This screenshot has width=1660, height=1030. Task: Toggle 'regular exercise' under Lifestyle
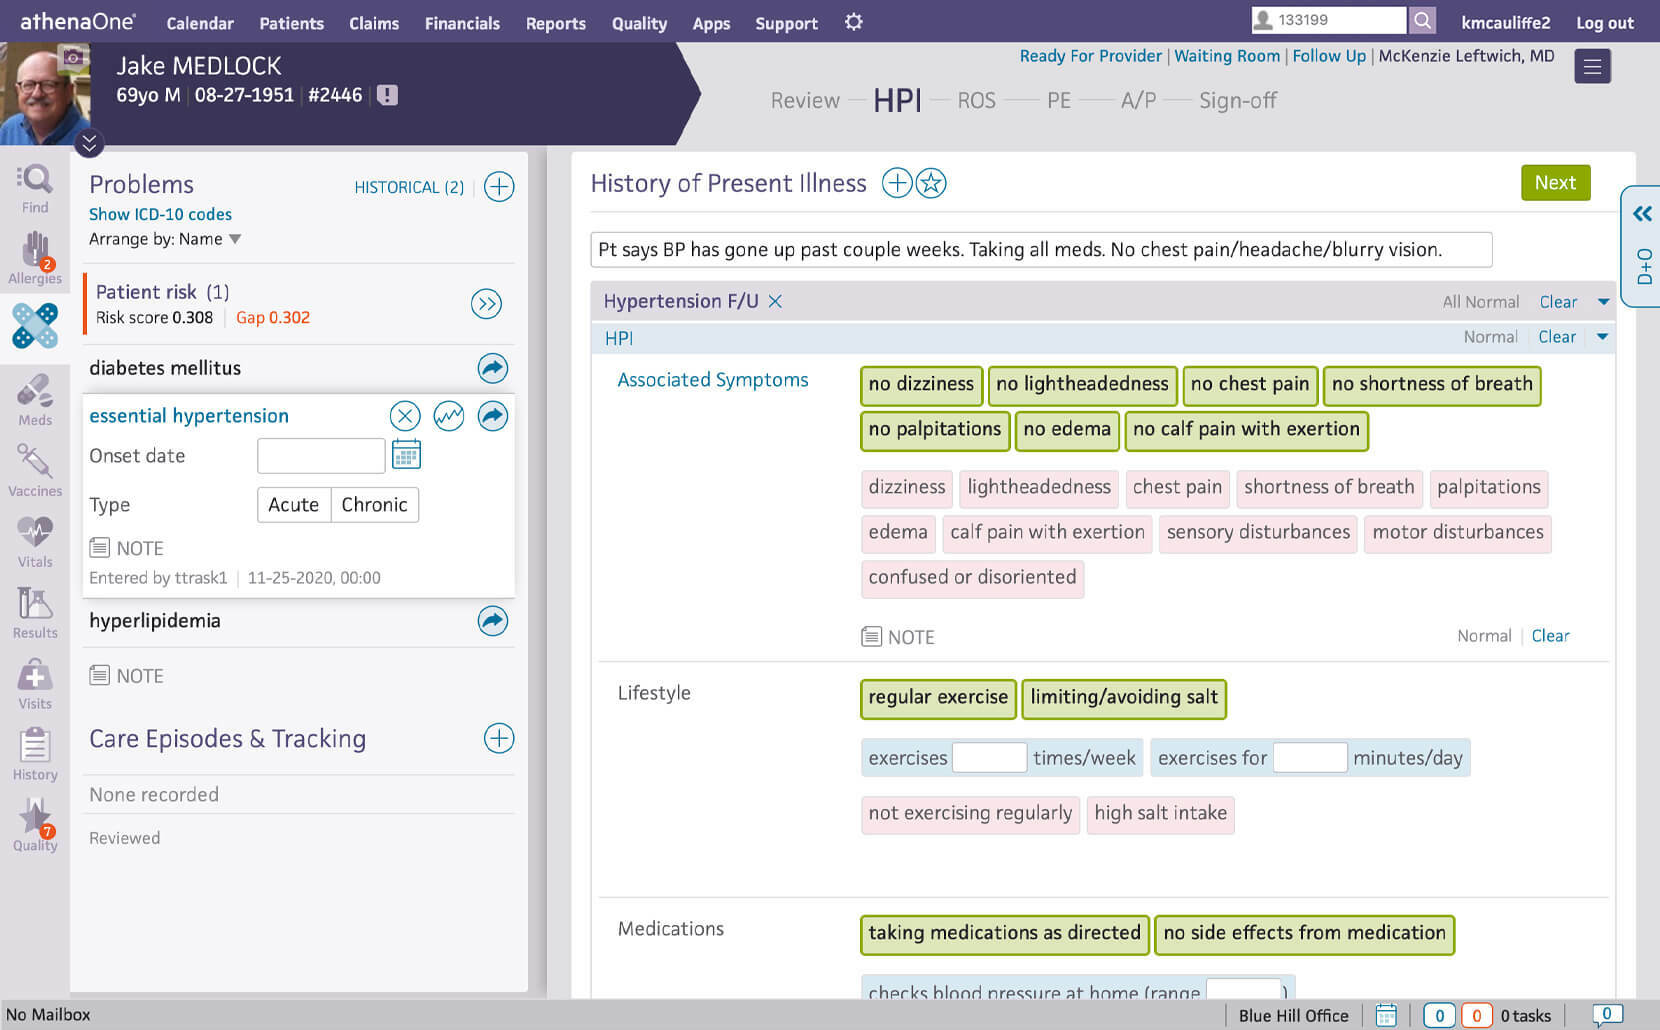(937, 698)
